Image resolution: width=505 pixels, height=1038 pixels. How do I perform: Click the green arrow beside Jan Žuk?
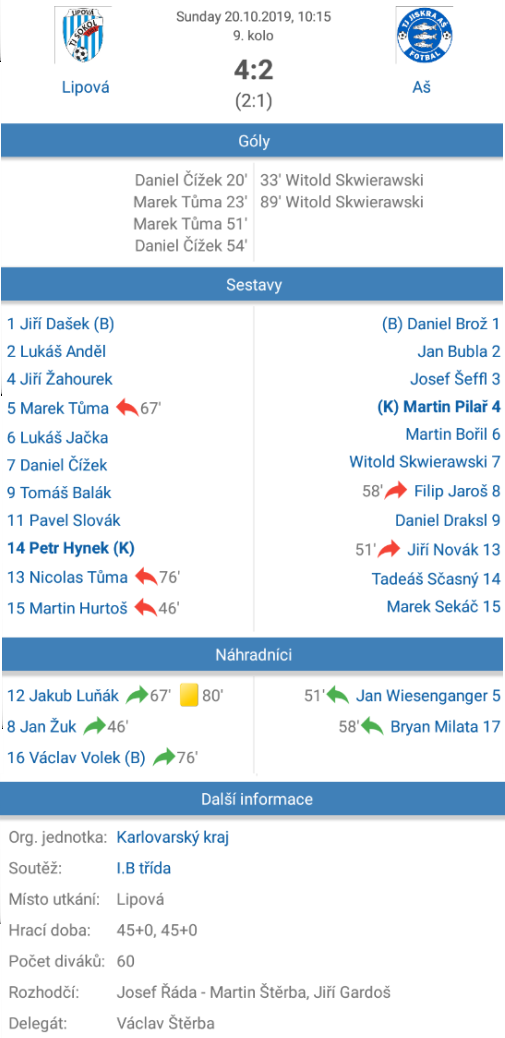click(x=95, y=726)
